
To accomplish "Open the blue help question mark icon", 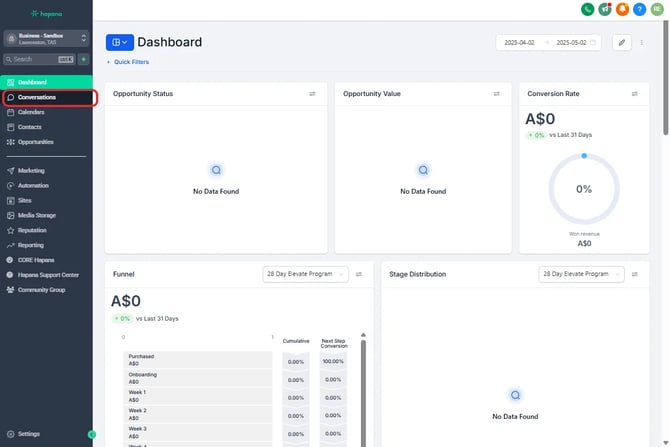I will (x=639, y=9).
